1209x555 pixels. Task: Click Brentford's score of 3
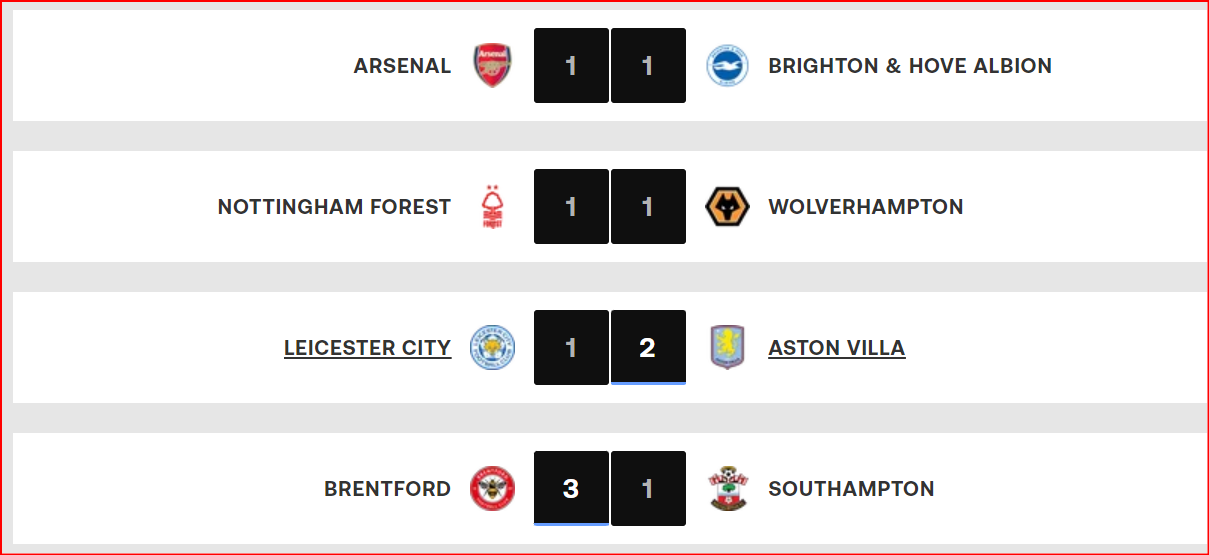(x=571, y=489)
